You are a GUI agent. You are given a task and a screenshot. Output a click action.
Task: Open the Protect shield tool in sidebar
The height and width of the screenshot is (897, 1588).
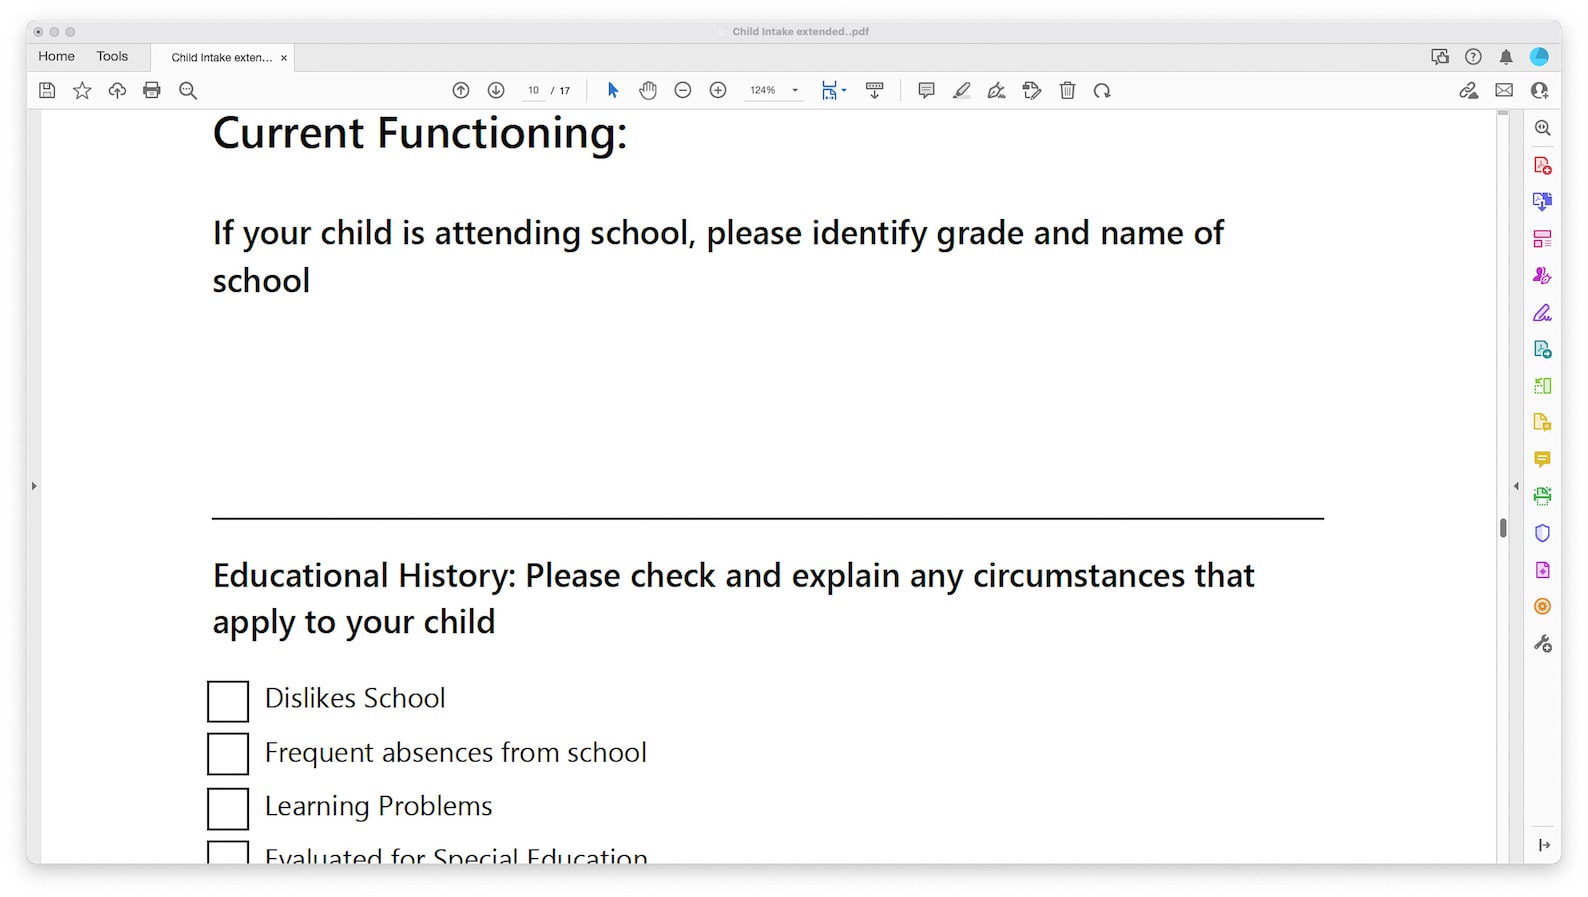1543,533
